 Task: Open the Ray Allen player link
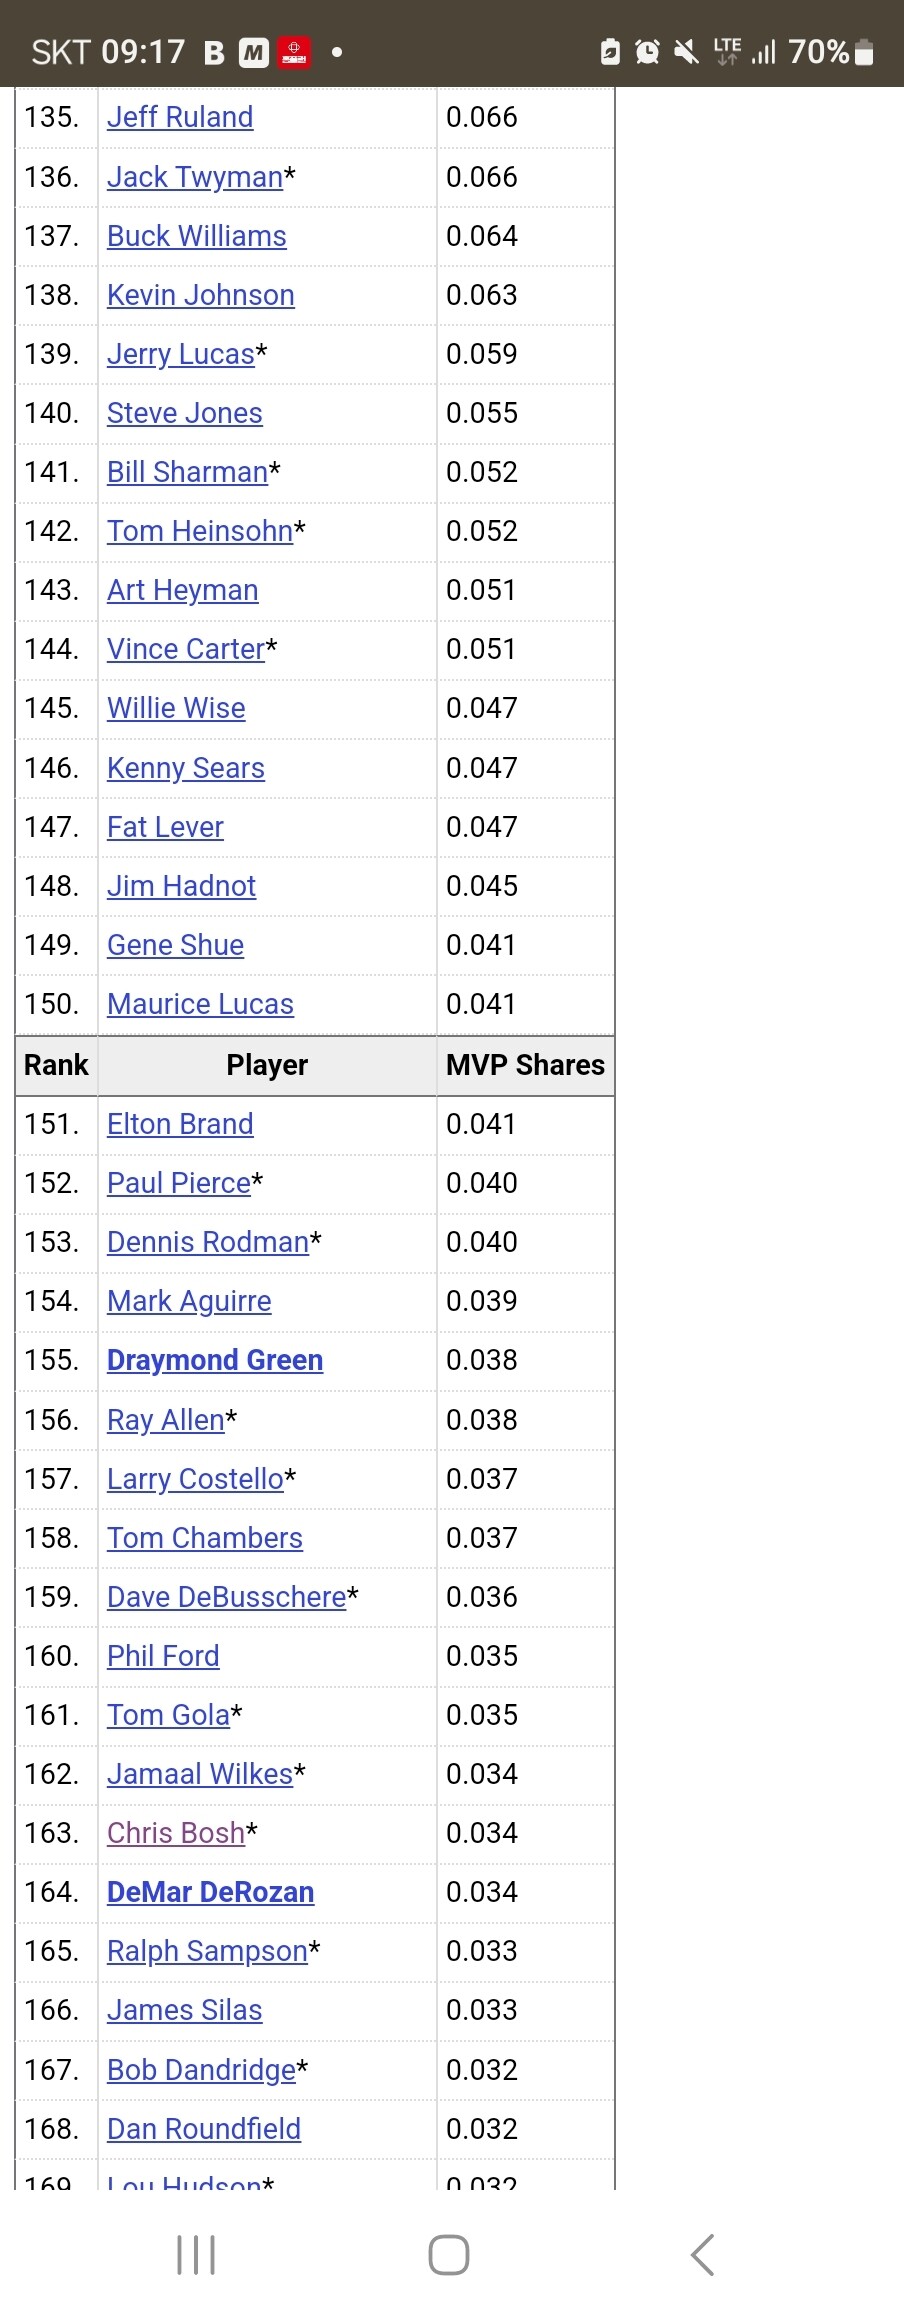[166, 1420]
